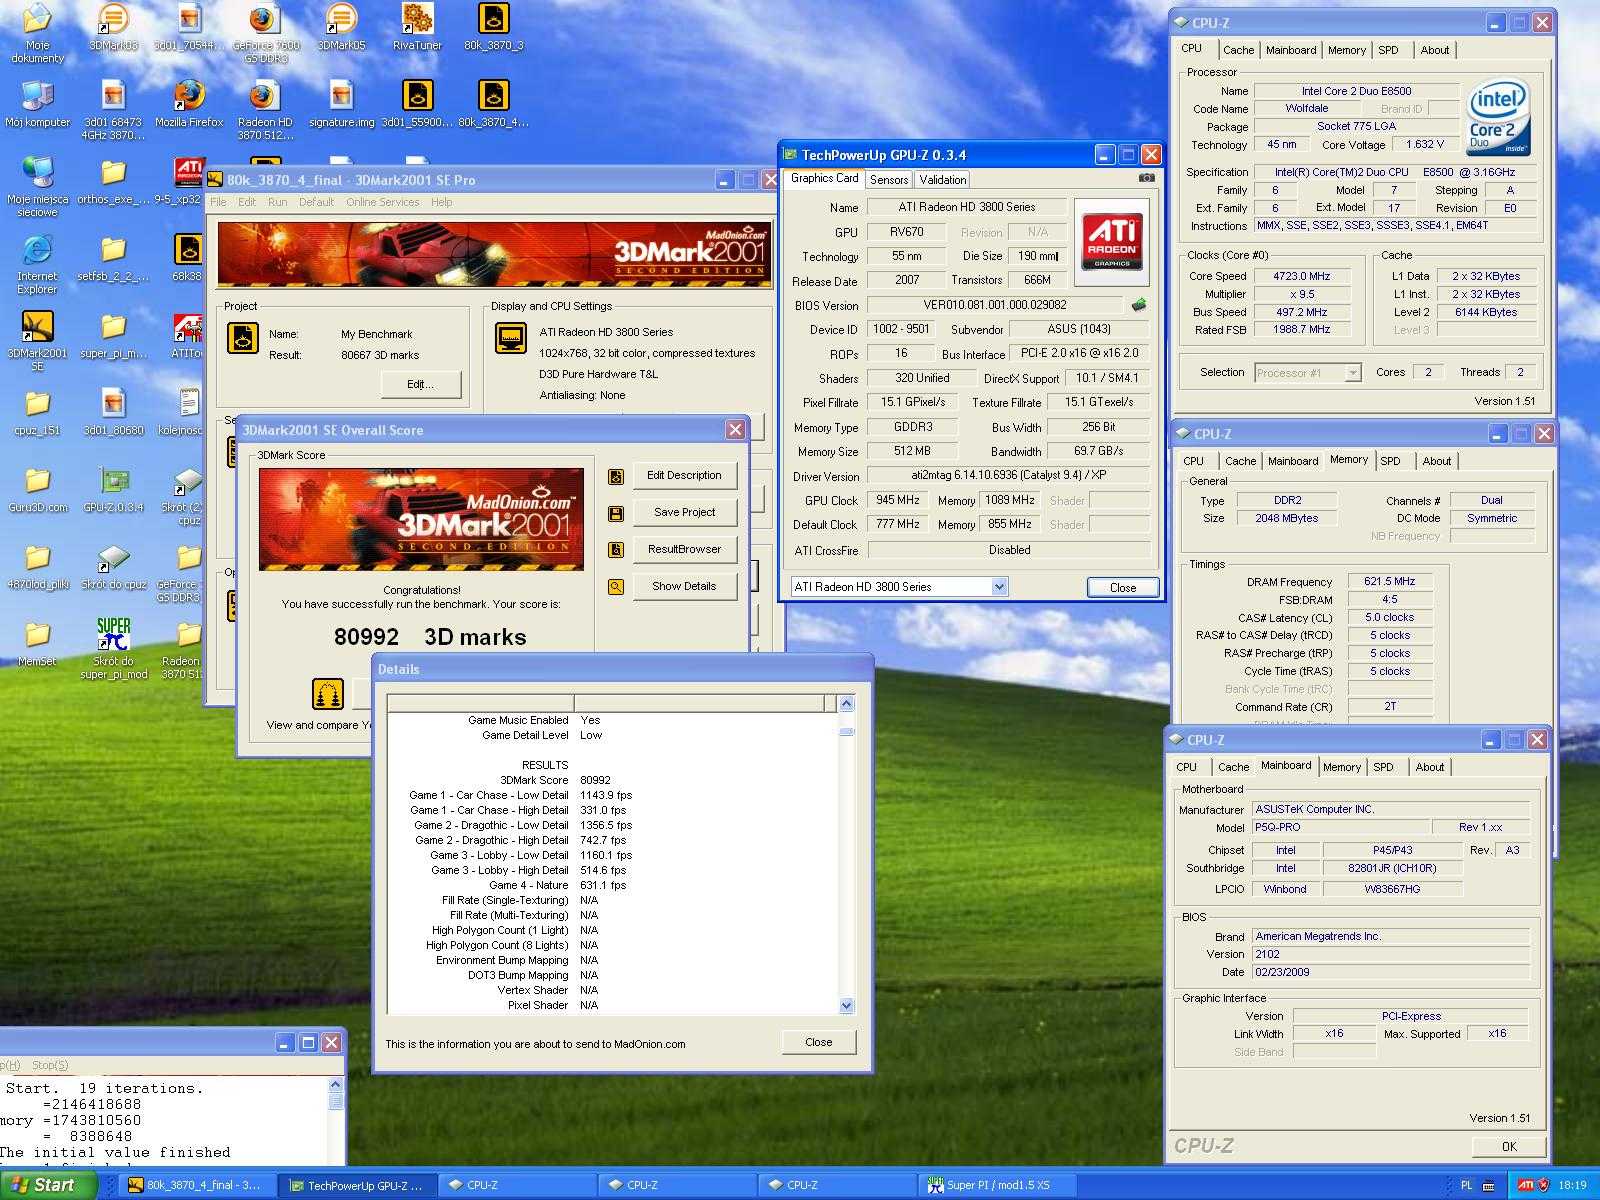Click the GPU-Z screenshot camera icon
This screenshot has height=1200, width=1600.
click(x=1146, y=178)
